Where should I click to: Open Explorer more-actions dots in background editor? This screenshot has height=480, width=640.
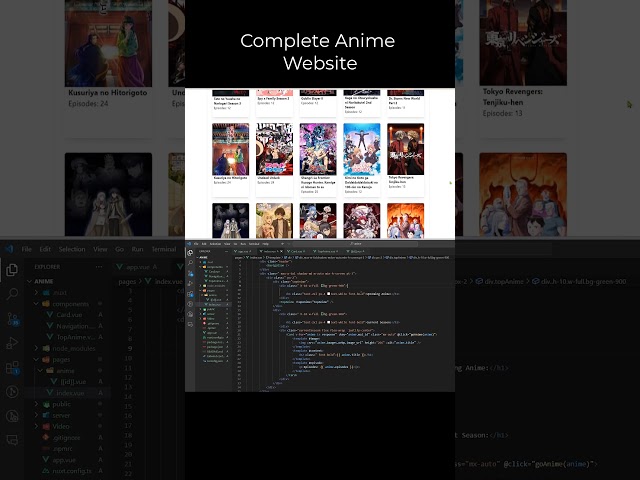[99, 267]
